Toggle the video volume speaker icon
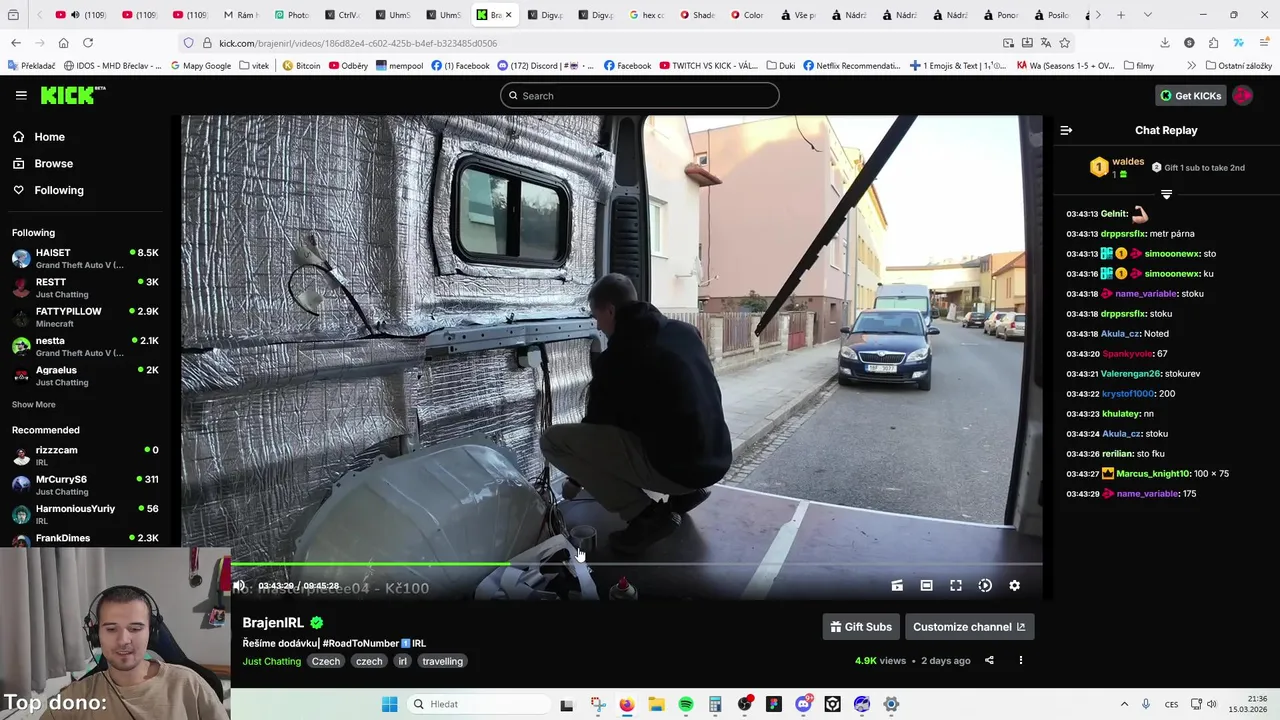 (240, 586)
